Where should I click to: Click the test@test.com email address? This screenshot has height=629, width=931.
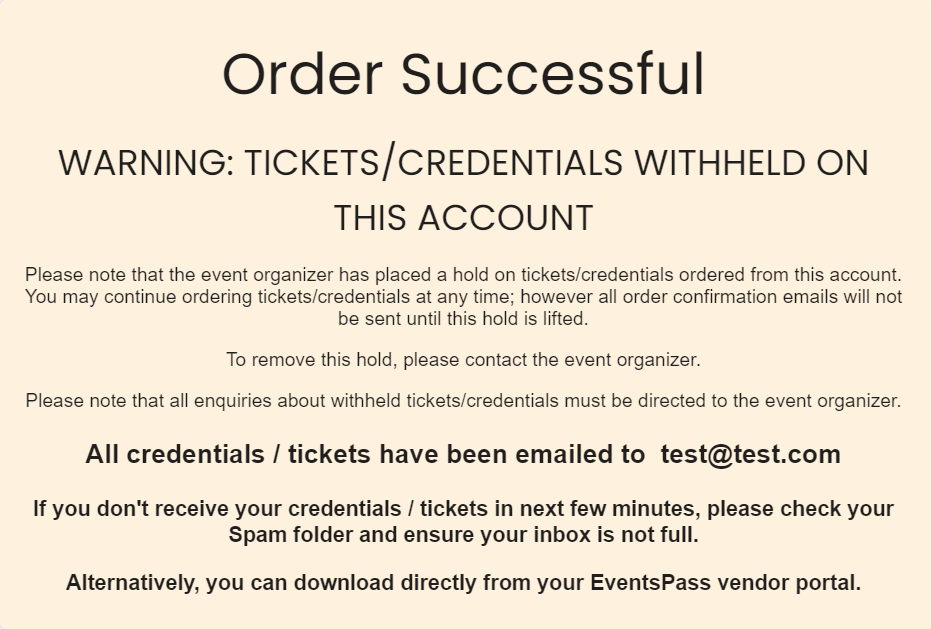(750, 454)
